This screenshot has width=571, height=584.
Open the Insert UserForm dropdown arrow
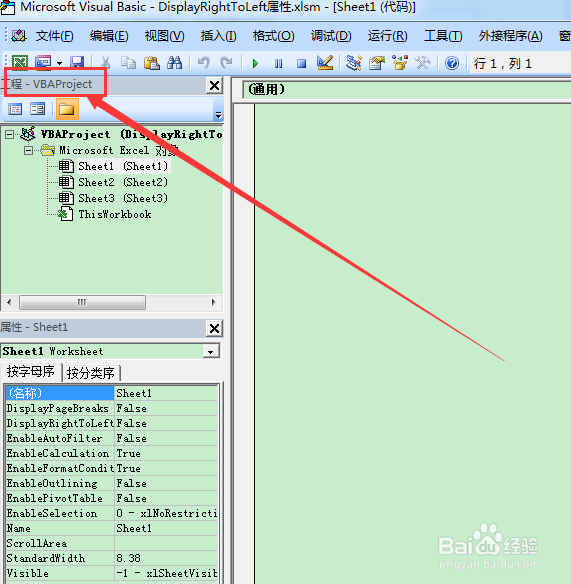point(60,63)
